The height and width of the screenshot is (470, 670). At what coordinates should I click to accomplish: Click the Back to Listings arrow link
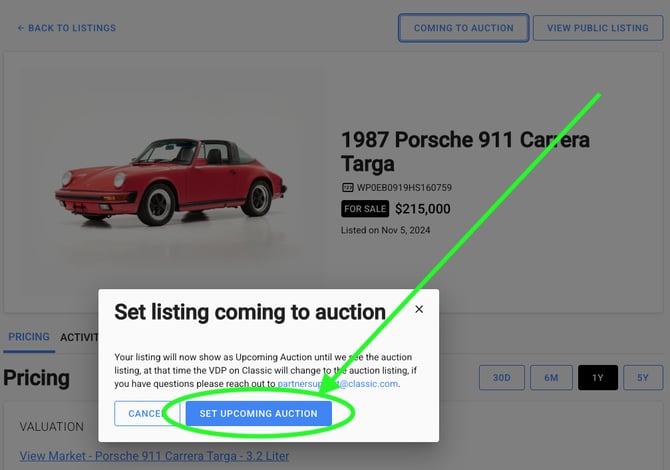pyautogui.click(x=66, y=28)
